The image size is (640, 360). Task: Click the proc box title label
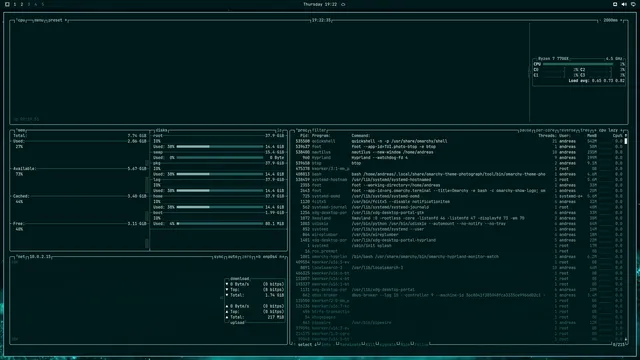302,130
